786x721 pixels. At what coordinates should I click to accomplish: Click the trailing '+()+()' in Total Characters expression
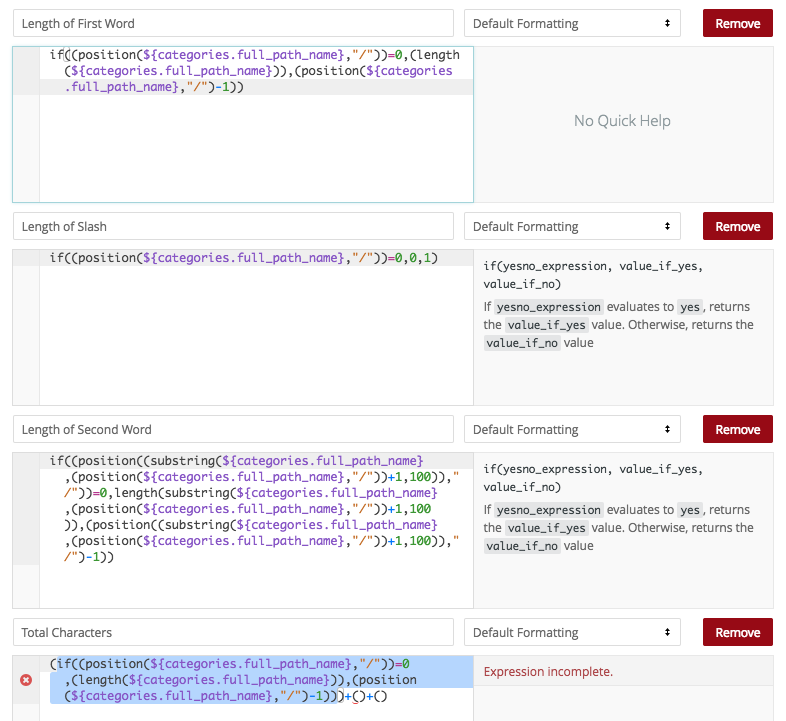pyautogui.click(x=366, y=696)
